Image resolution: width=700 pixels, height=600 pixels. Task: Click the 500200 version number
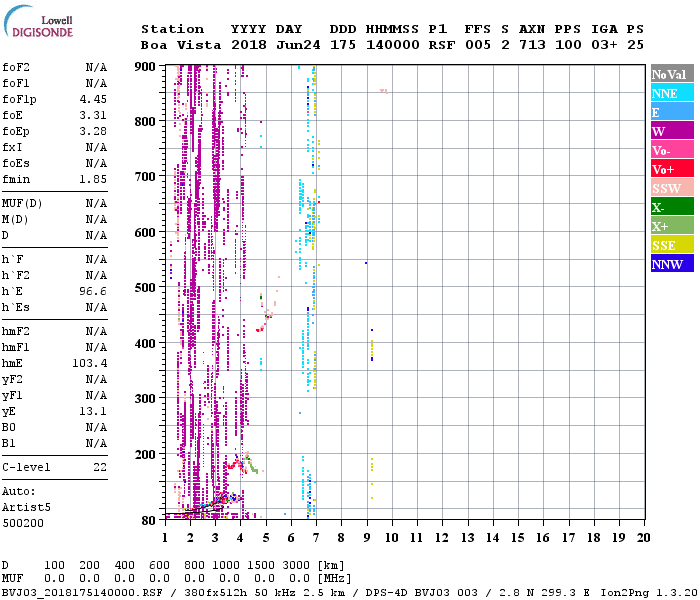click(x=23, y=523)
